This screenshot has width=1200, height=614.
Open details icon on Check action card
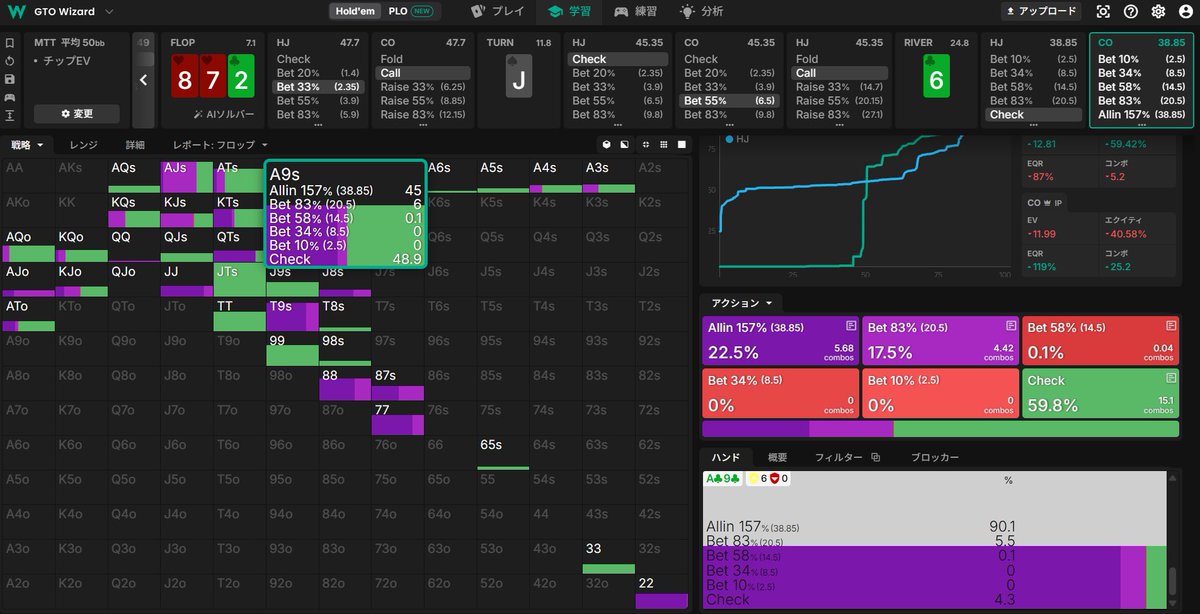(1171, 379)
